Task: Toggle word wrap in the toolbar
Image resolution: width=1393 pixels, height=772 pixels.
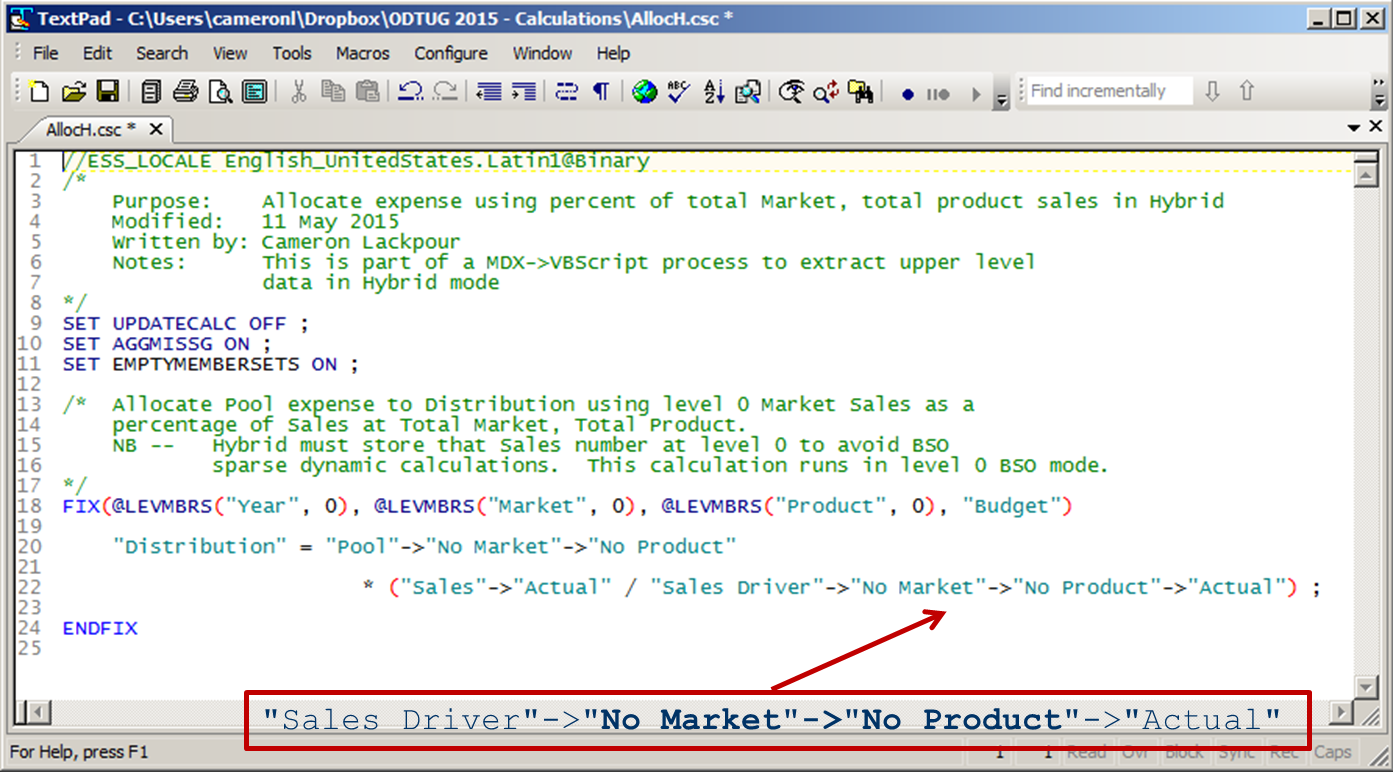Action: [567, 92]
